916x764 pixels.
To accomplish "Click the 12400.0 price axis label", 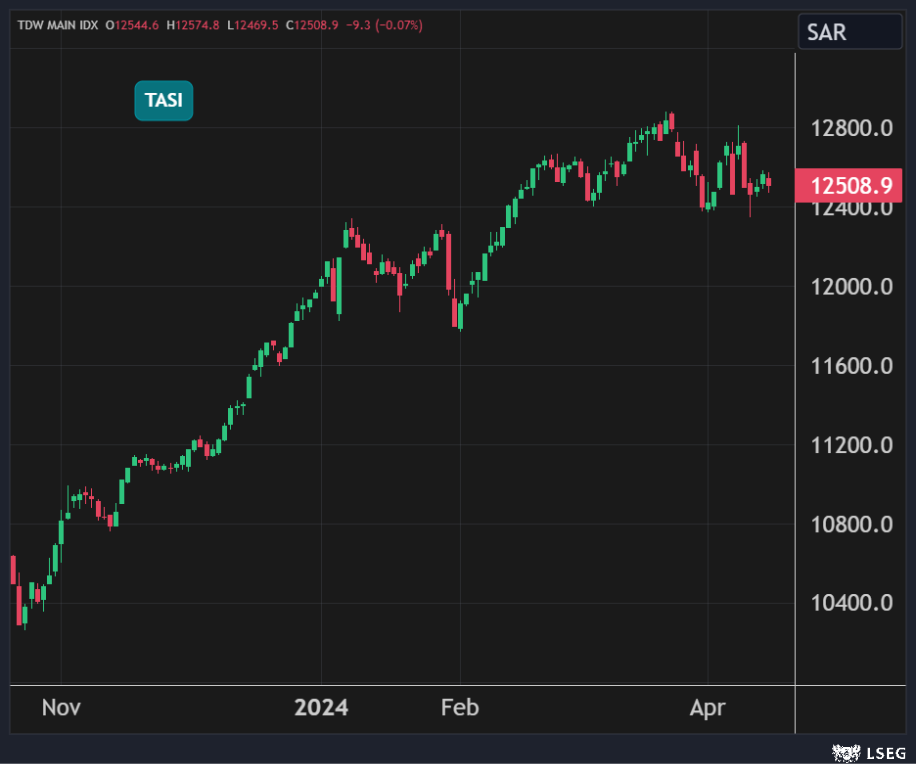I will point(852,209).
